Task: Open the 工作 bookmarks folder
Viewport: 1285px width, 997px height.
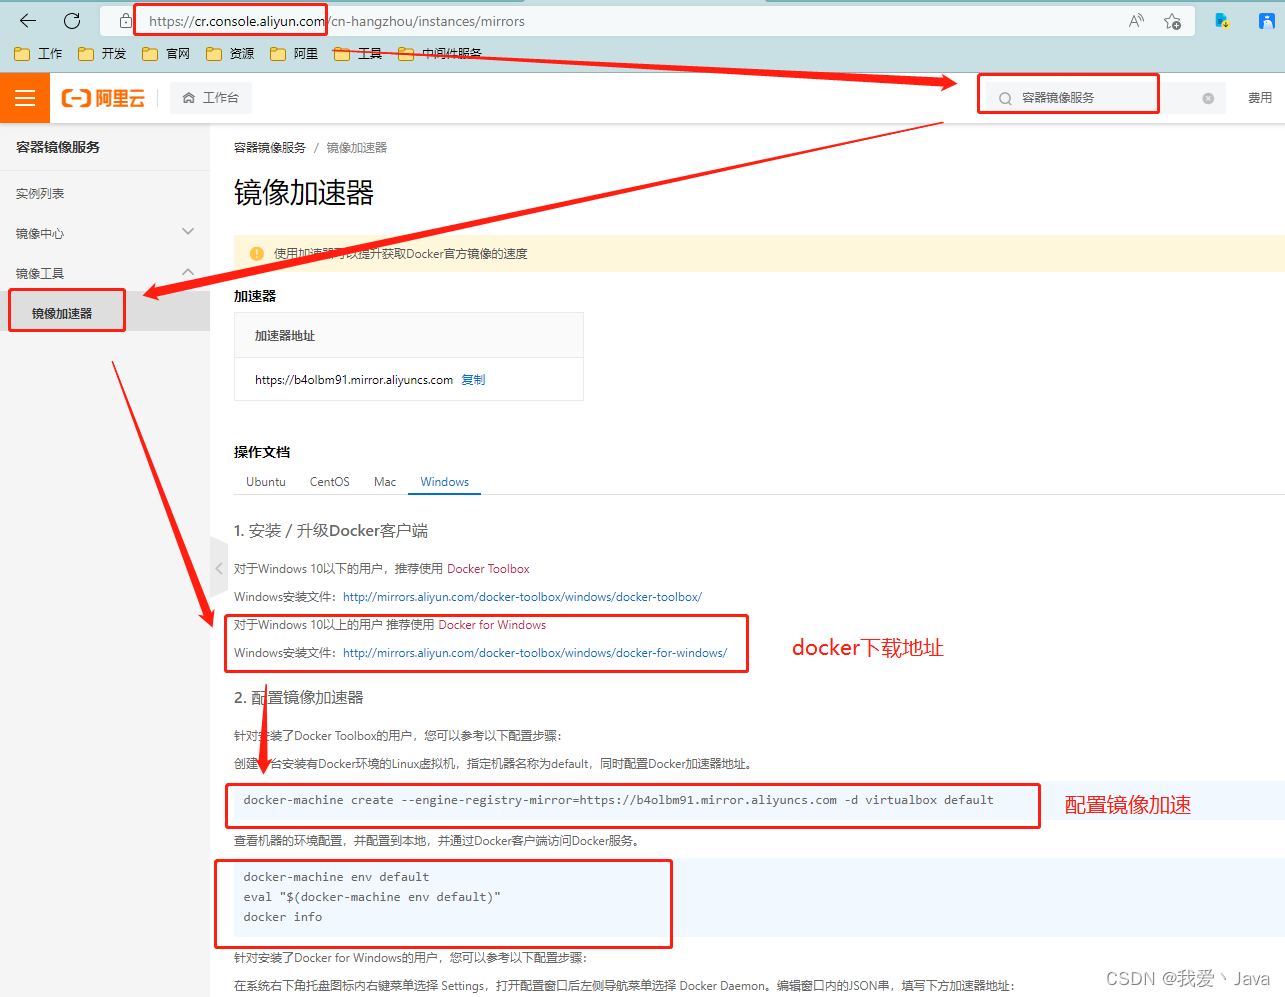Action: 38,54
